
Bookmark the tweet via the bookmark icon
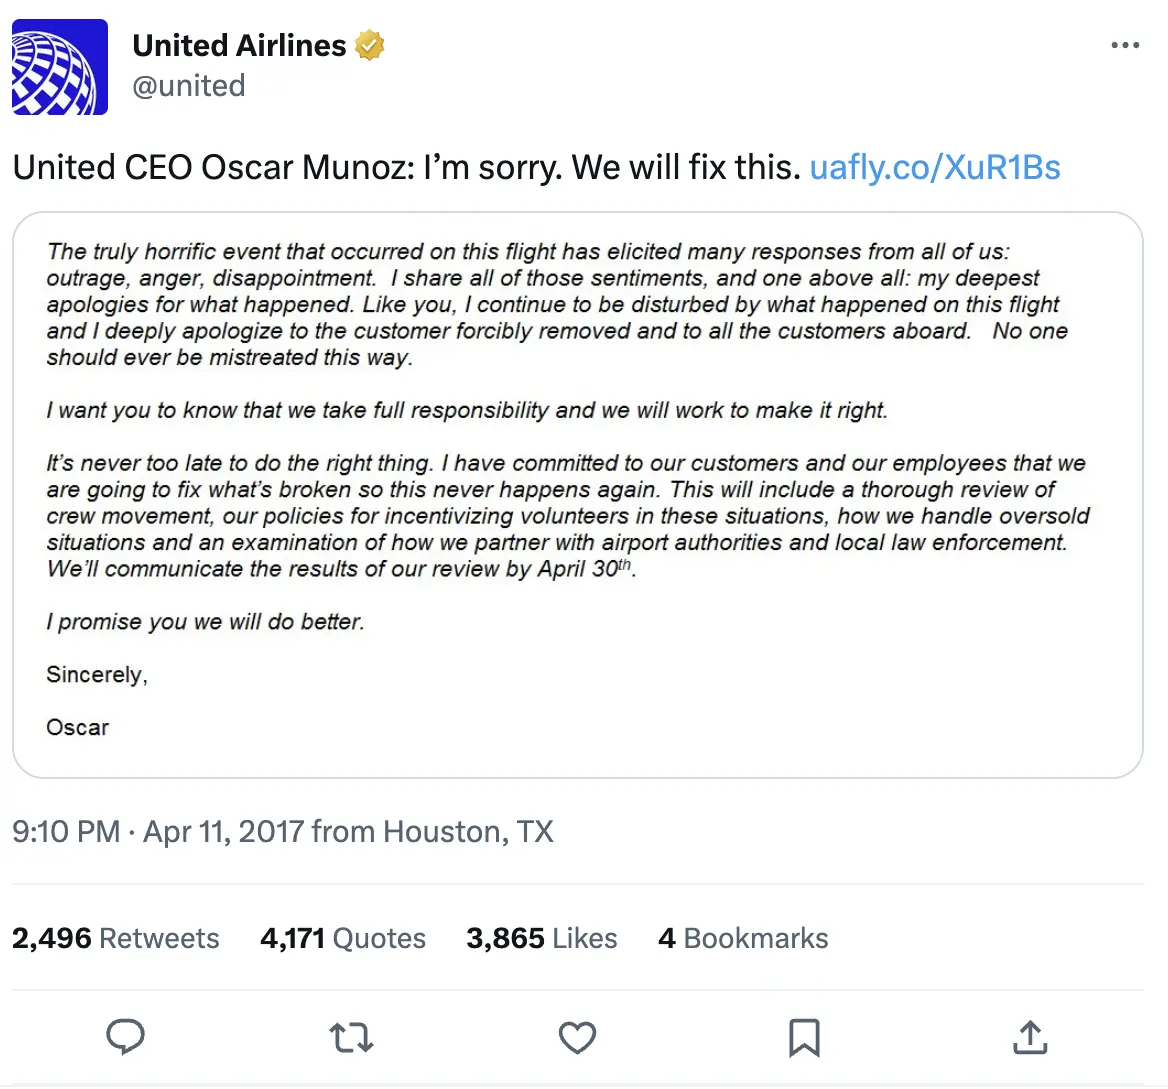pyautogui.click(x=803, y=1037)
